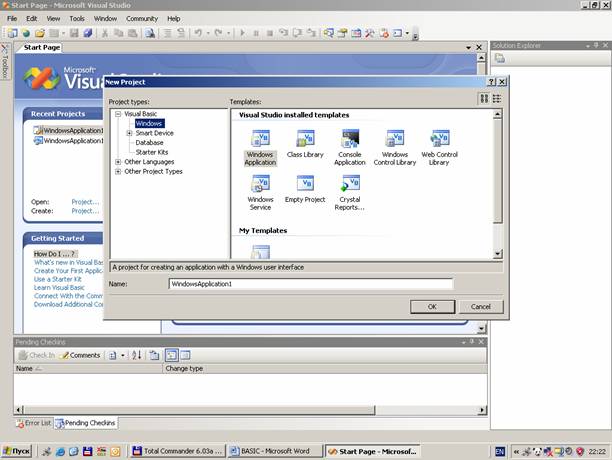
Task: Select the Web Control Library template
Action: click(439, 148)
